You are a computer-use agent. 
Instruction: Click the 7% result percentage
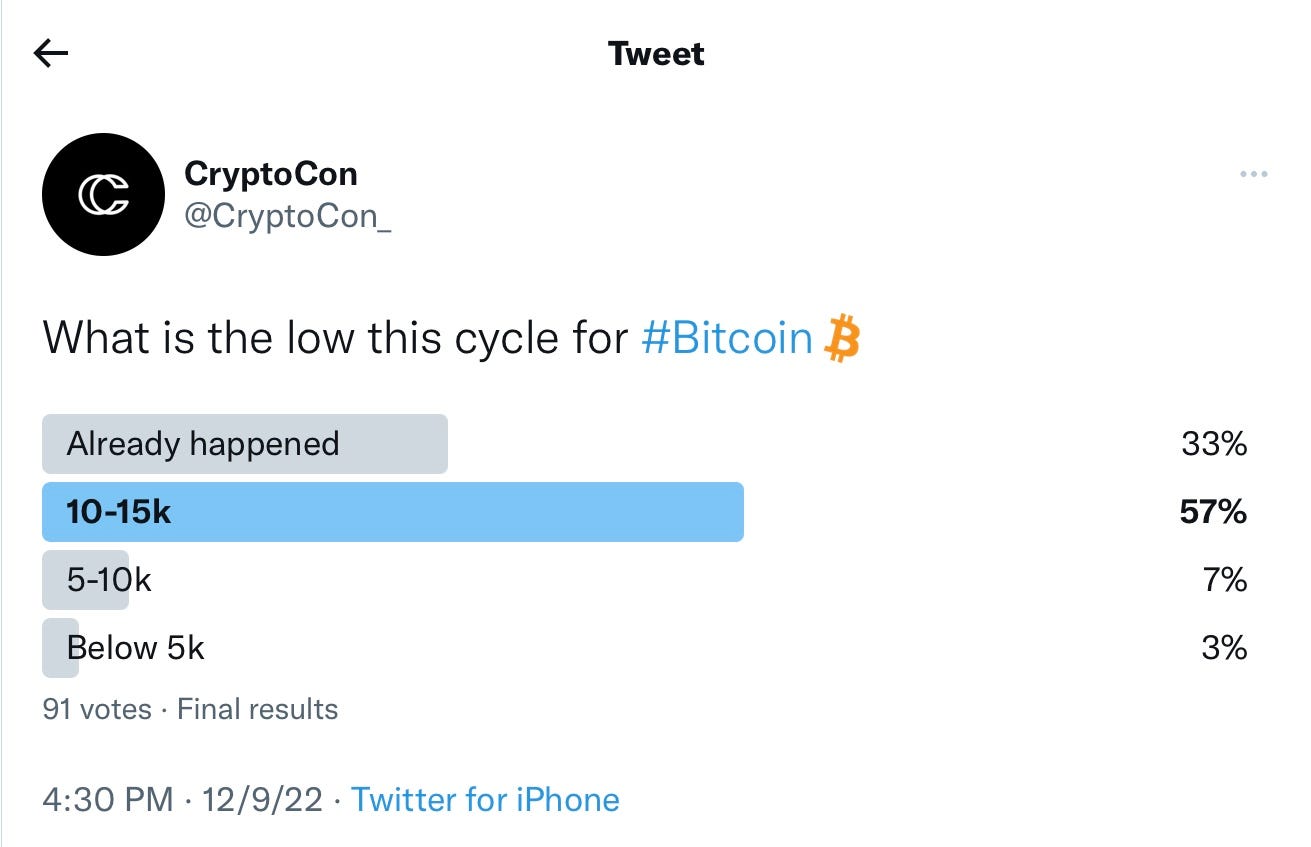tap(1226, 580)
